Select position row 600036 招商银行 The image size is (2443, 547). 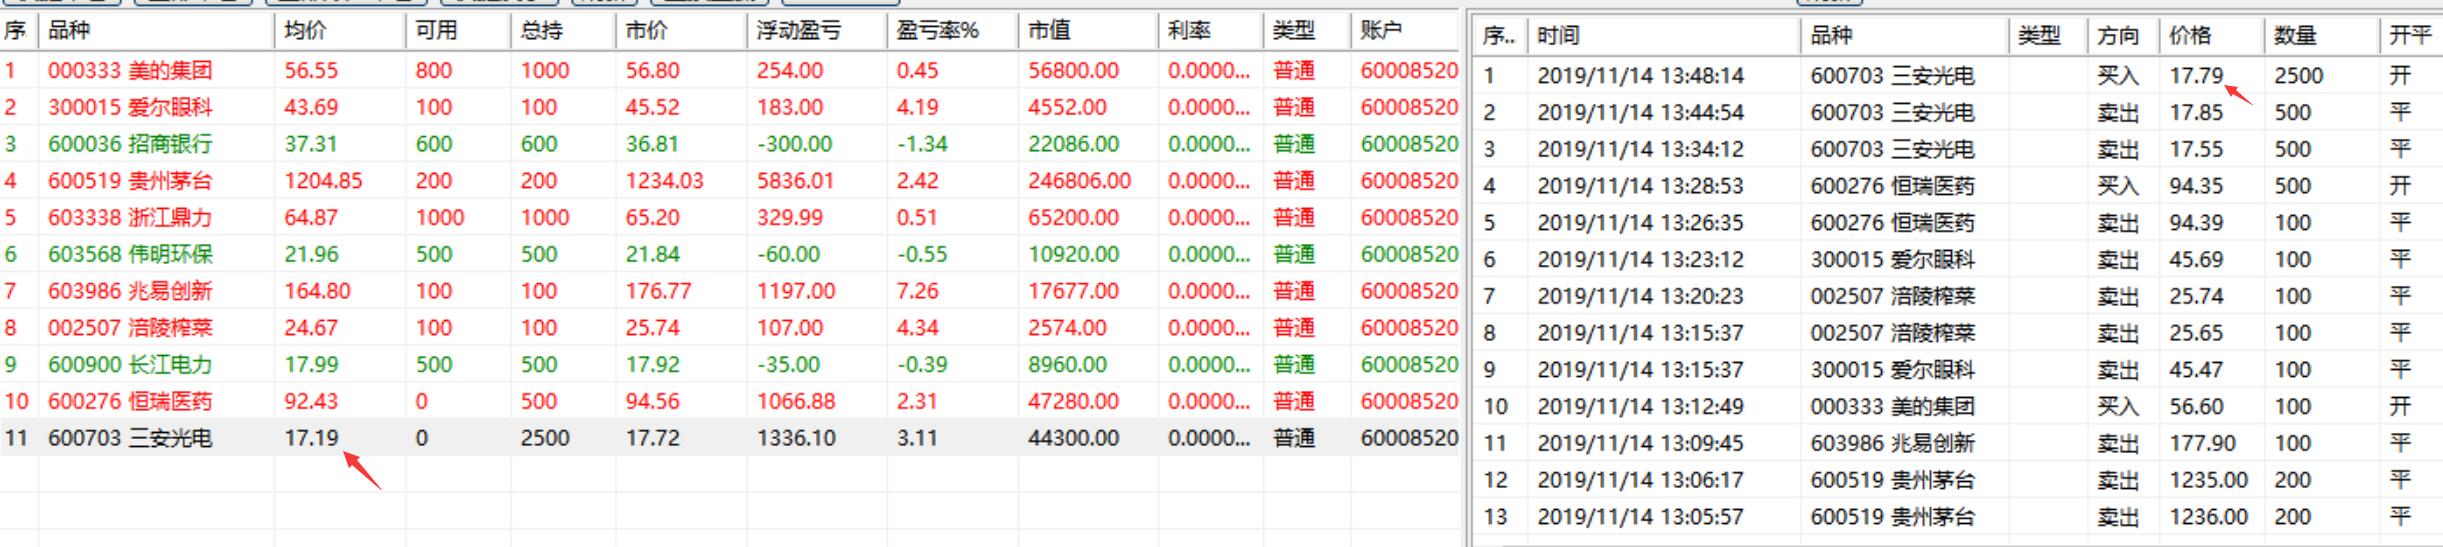tap(730, 144)
